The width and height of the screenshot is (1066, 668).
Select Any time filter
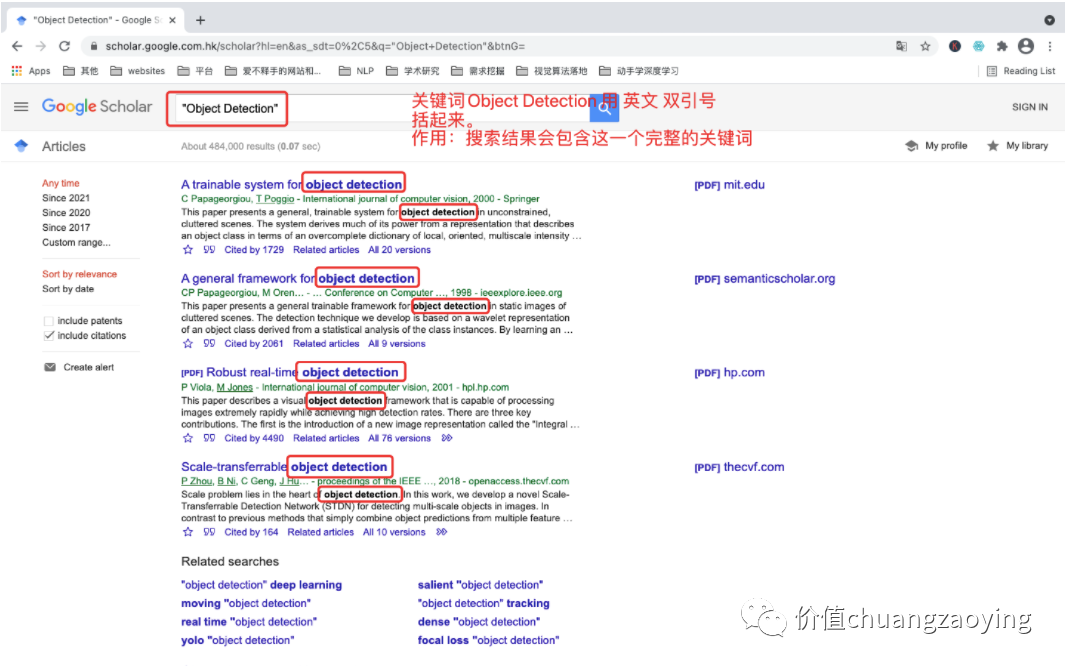(61, 183)
